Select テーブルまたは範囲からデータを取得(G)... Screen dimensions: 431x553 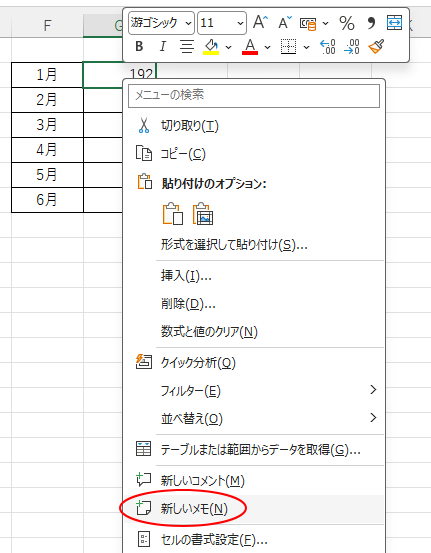[254, 450]
